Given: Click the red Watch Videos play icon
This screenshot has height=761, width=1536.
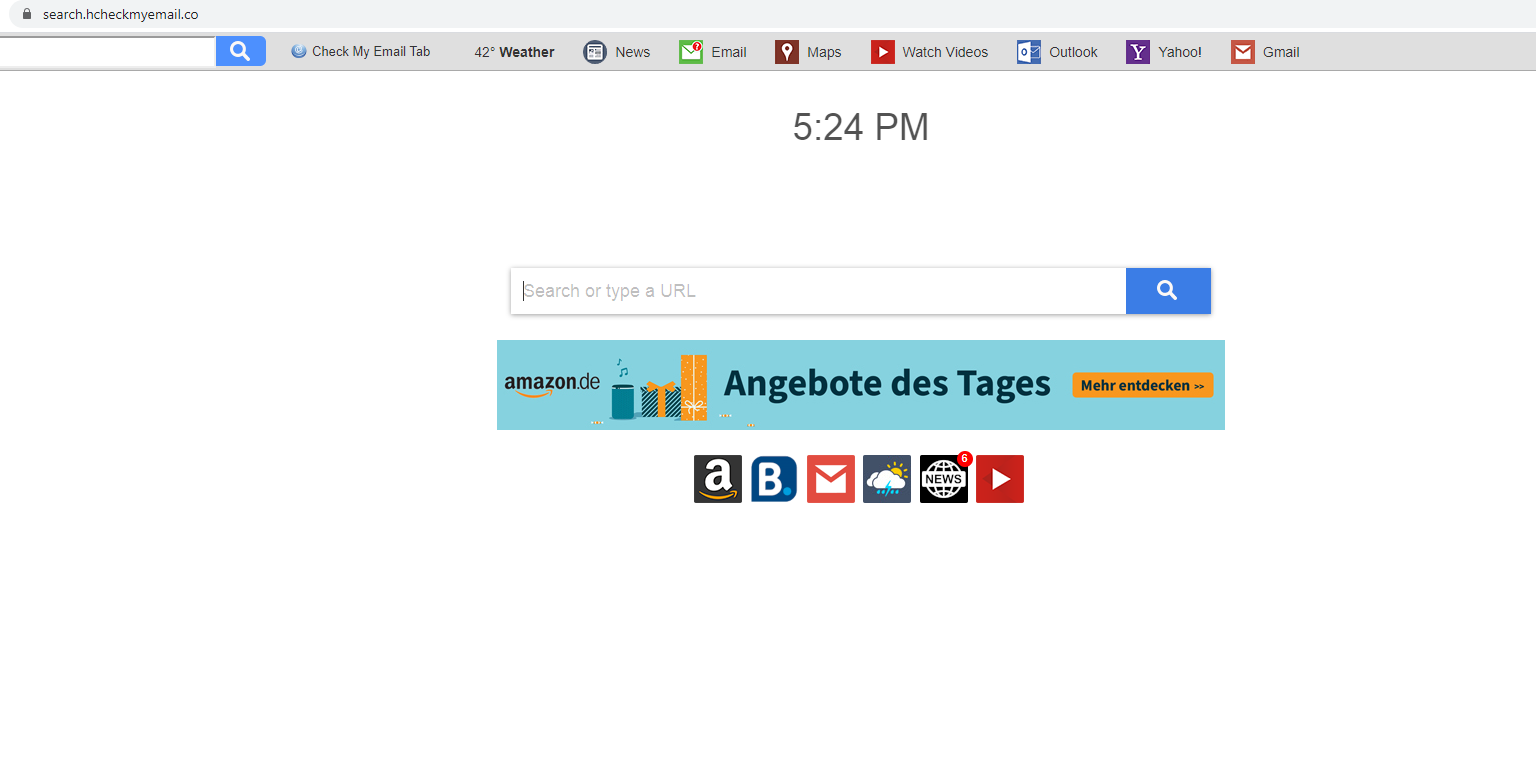Looking at the screenshot, I should click(882, 52).
